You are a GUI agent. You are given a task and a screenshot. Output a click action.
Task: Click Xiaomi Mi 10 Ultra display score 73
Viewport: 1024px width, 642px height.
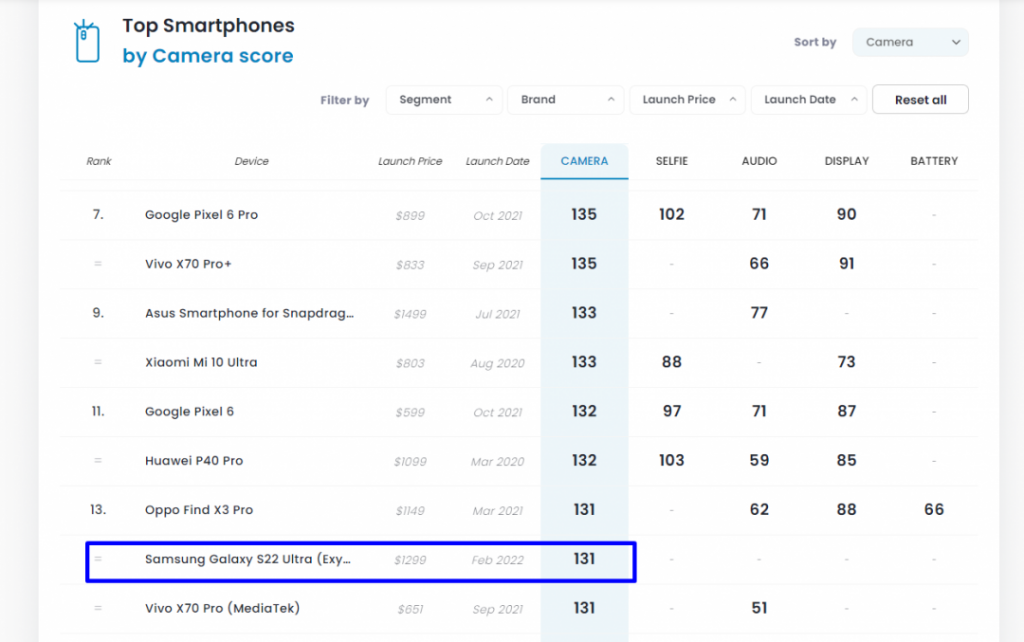[846, 362]
